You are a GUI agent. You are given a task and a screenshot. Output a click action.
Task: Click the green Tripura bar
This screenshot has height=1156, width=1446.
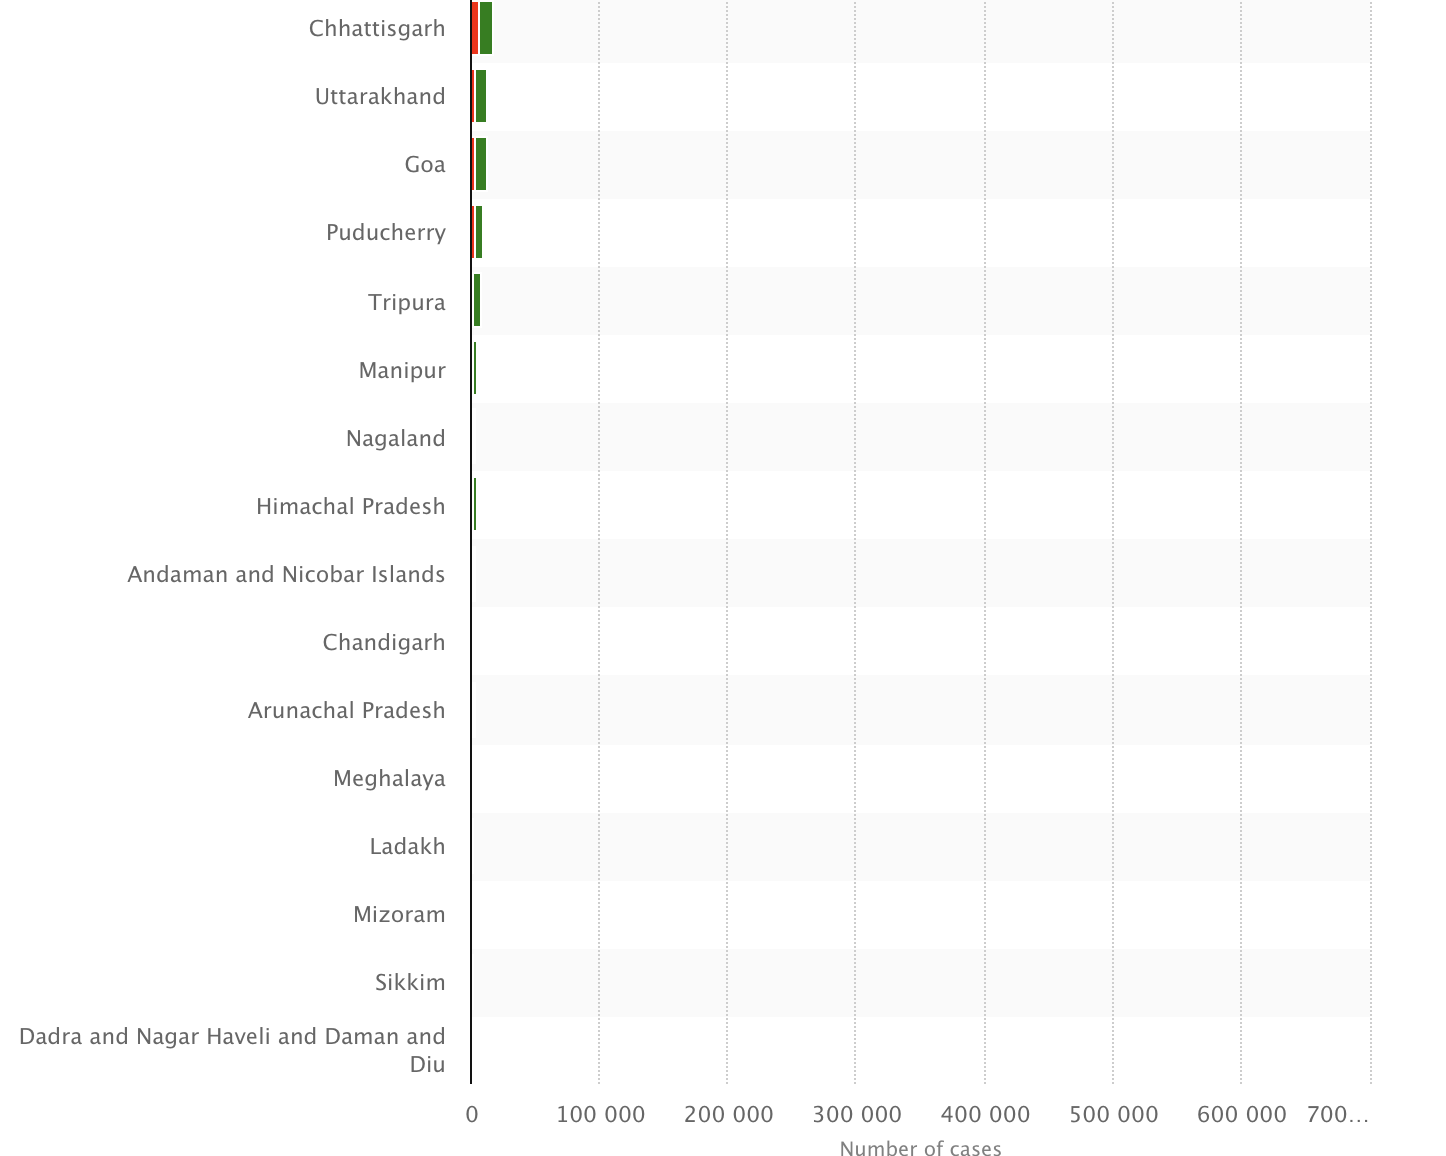[x=477, y=300]
